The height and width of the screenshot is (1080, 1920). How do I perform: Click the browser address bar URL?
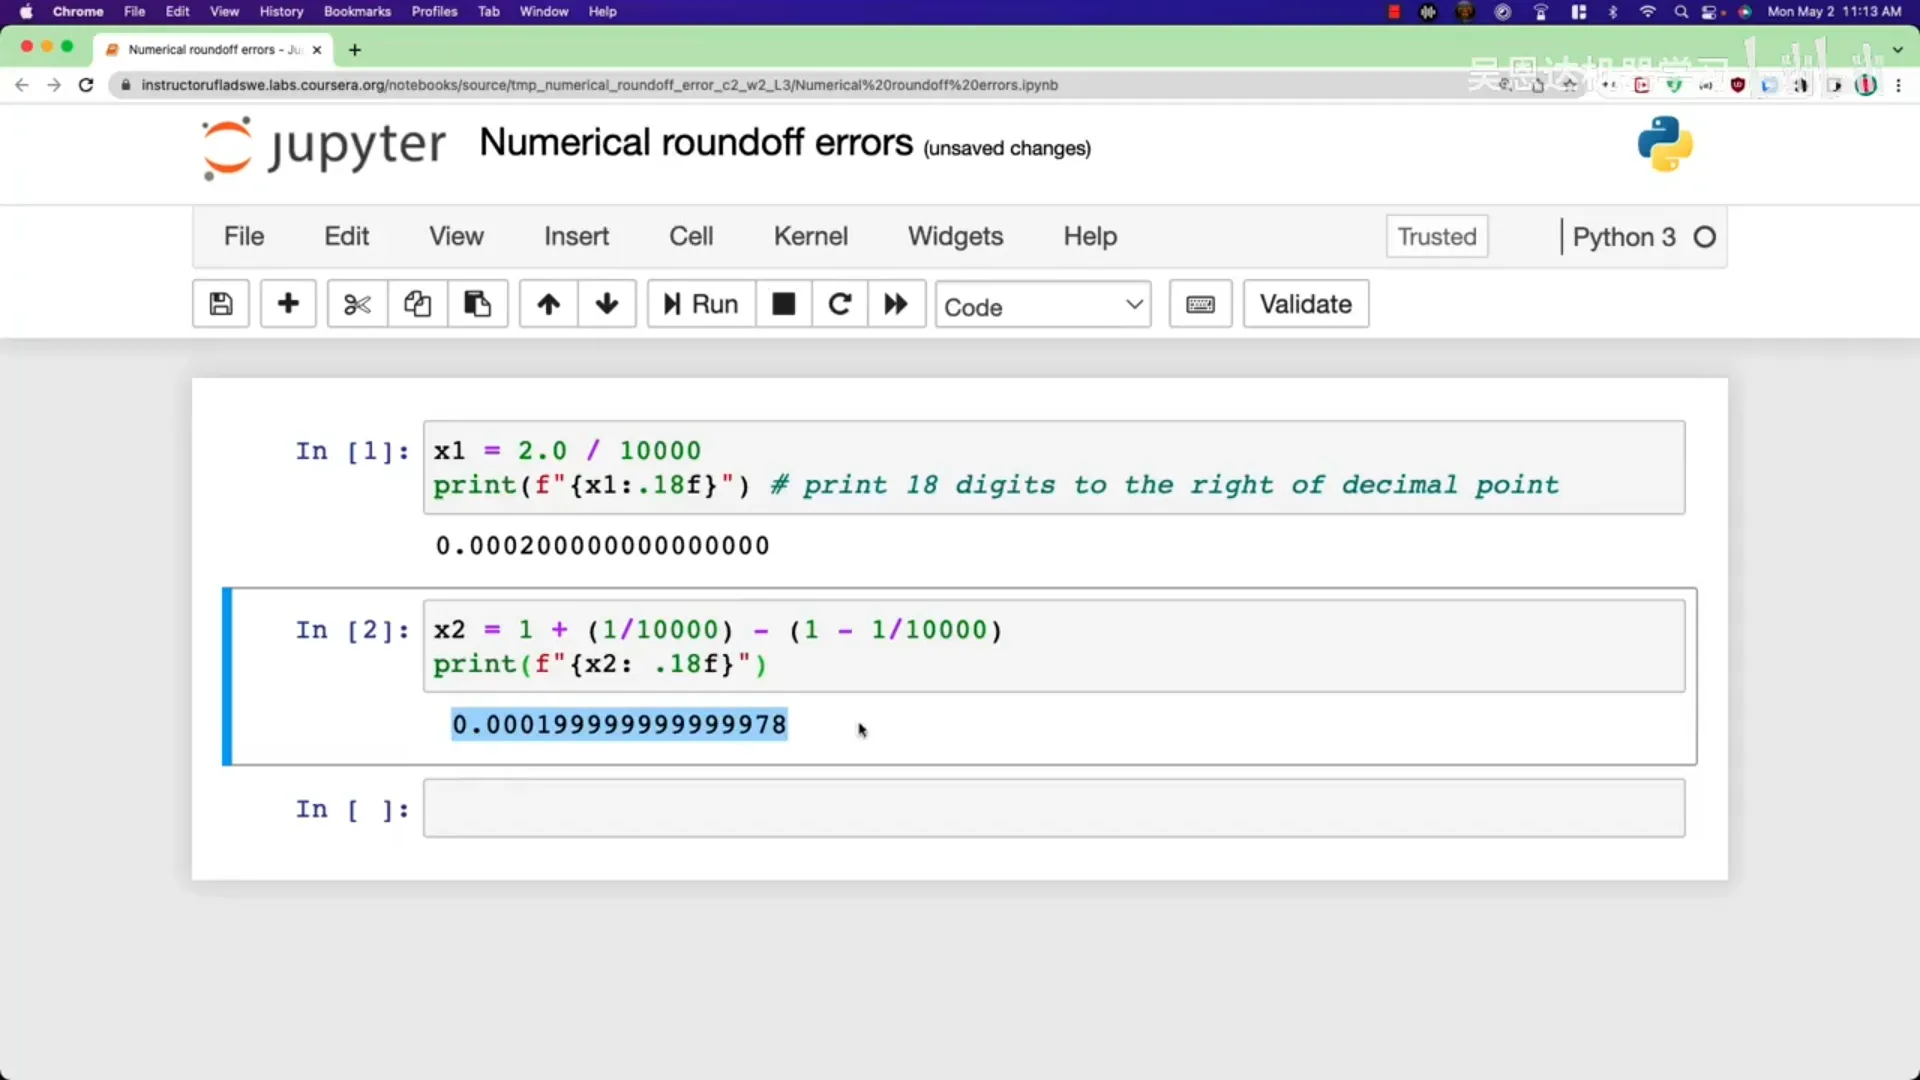tap(599, 85)
